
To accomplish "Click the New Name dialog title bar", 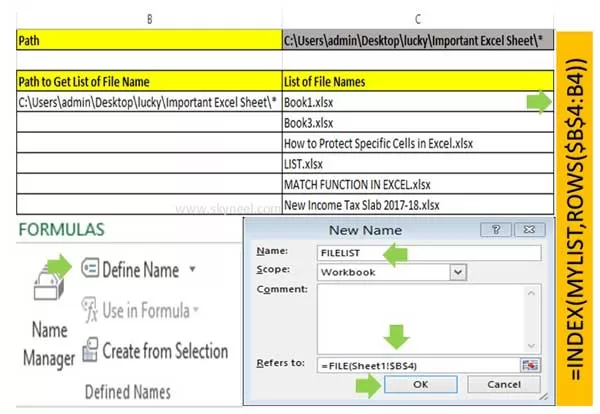I will [x=365, y=230].
